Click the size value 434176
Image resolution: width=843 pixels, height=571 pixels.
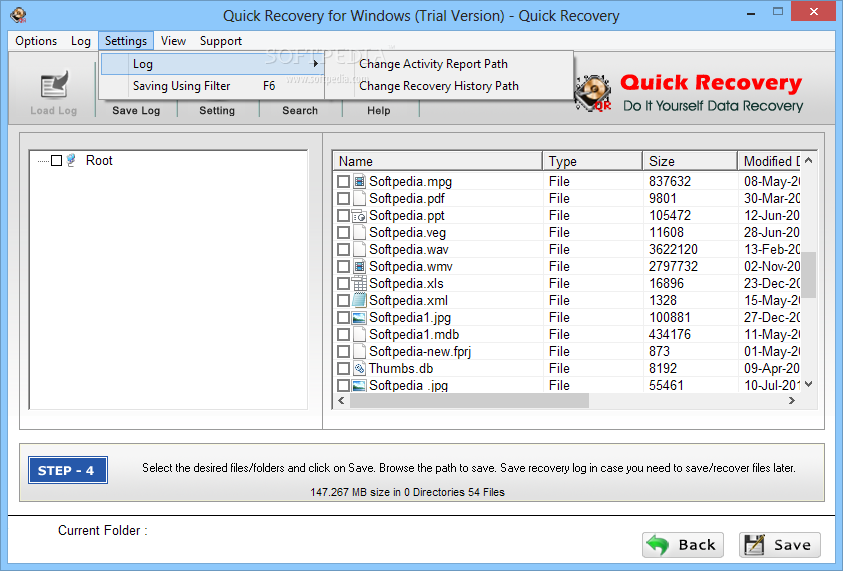point(669,334)
